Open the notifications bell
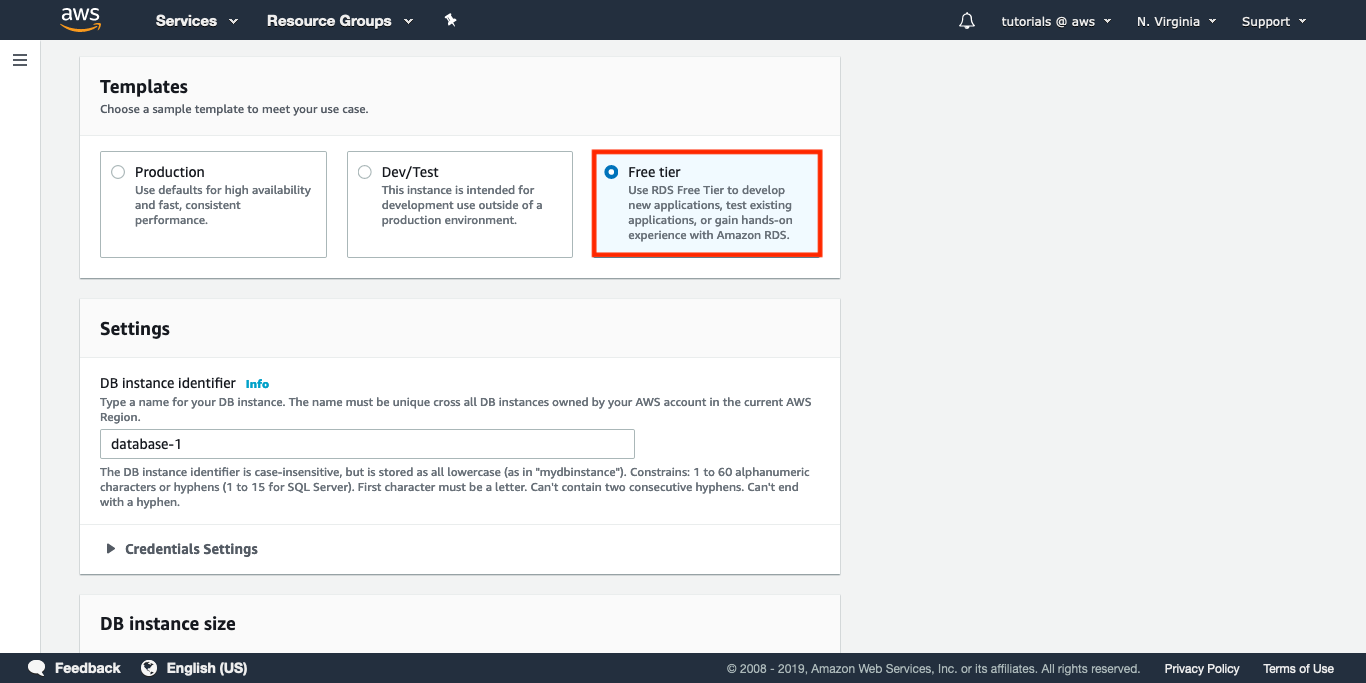Screen dimensions: 1366x683 [966, 21]
